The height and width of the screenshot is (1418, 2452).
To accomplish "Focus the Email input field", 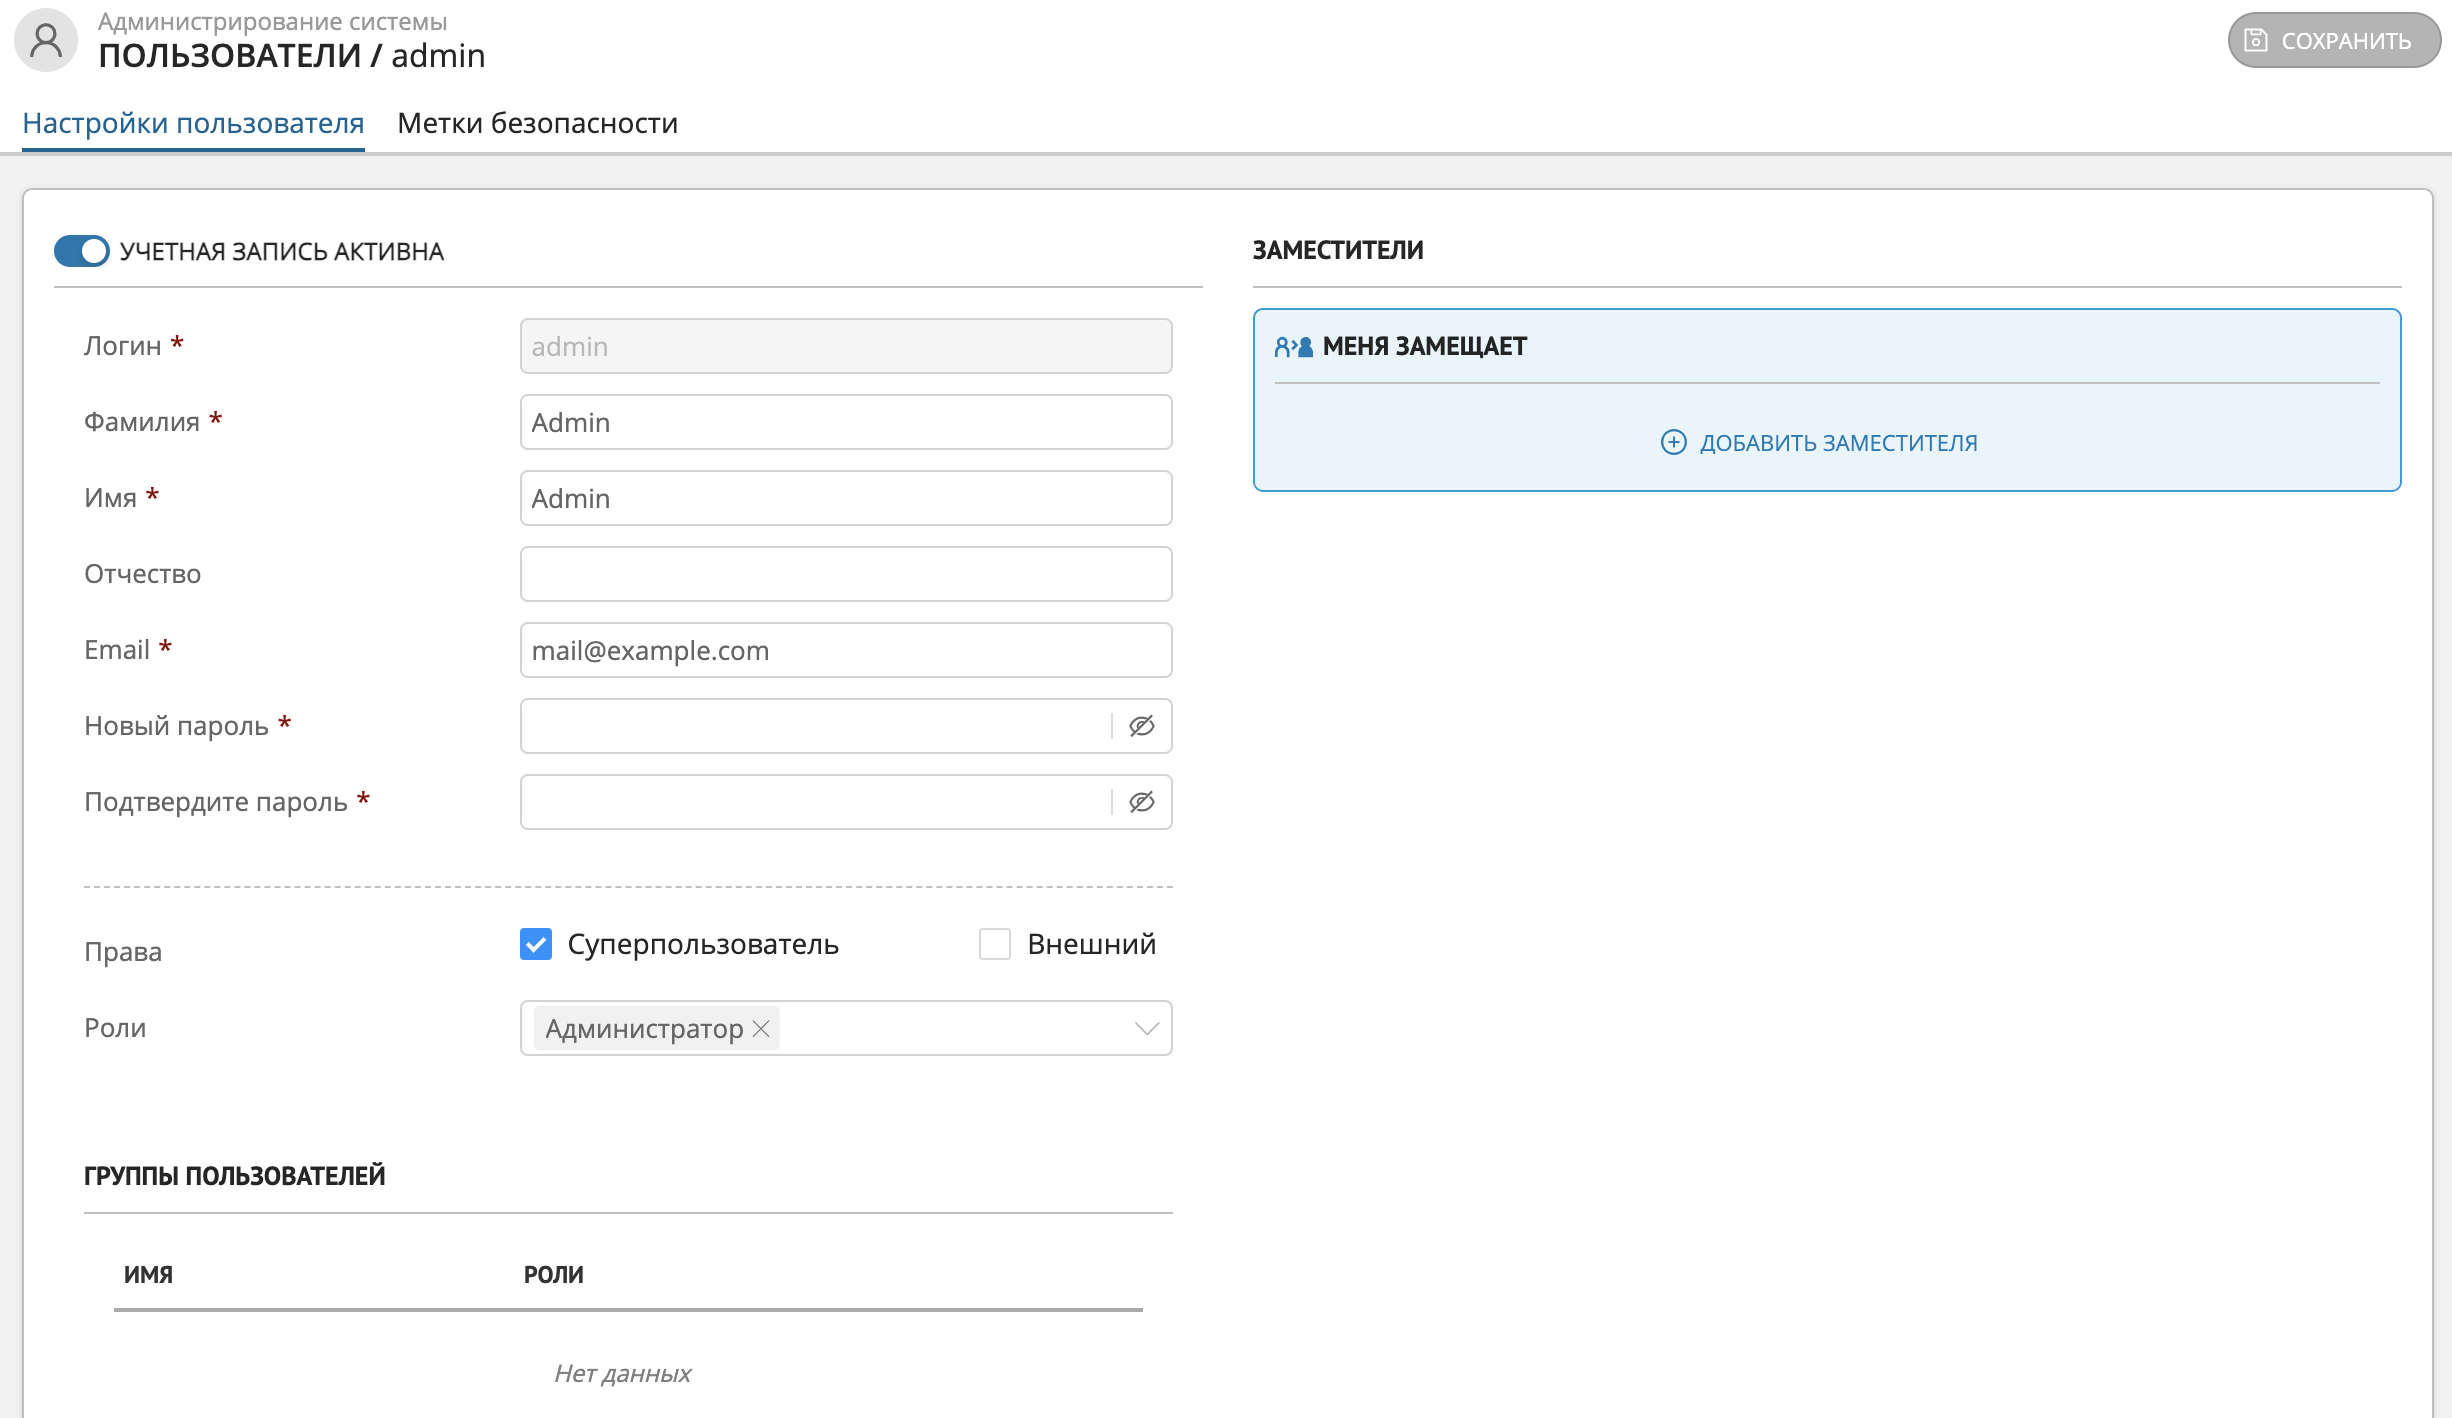I will click(845, 650).
